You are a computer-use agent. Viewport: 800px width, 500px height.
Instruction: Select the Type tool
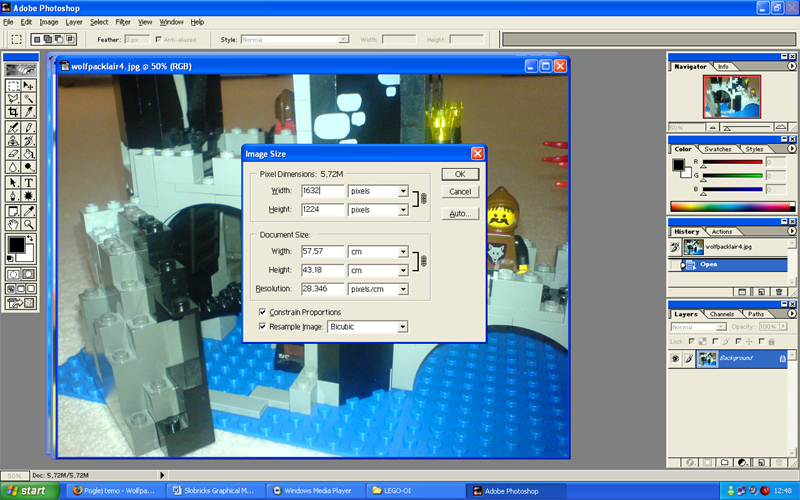coord(29,182)
